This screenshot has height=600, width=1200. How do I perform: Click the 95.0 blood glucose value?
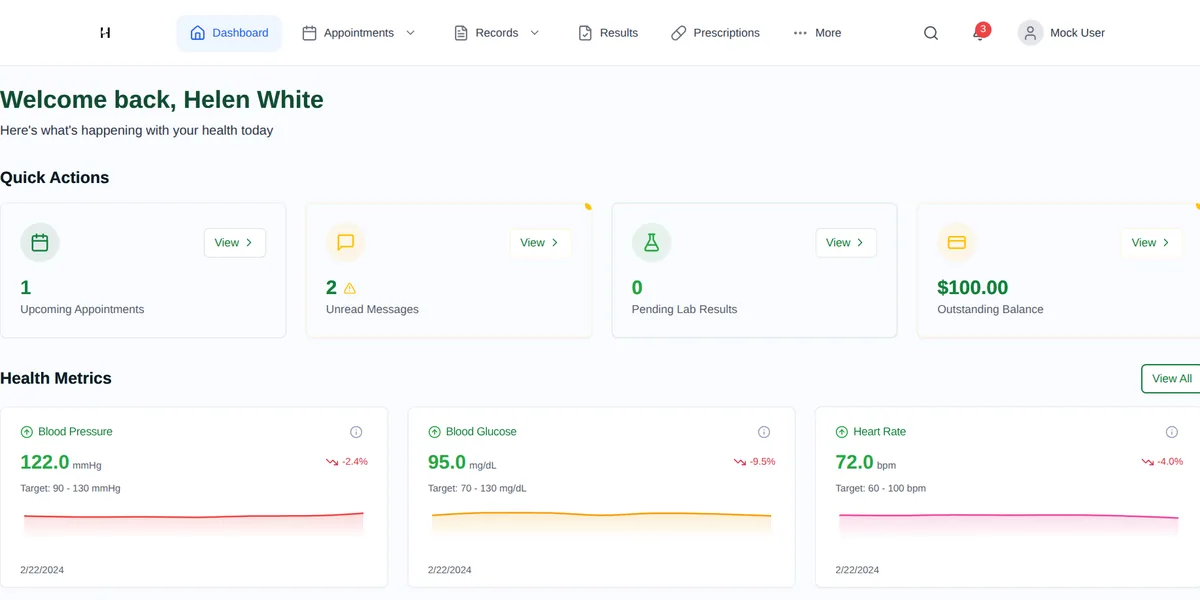tap(447, 462)
